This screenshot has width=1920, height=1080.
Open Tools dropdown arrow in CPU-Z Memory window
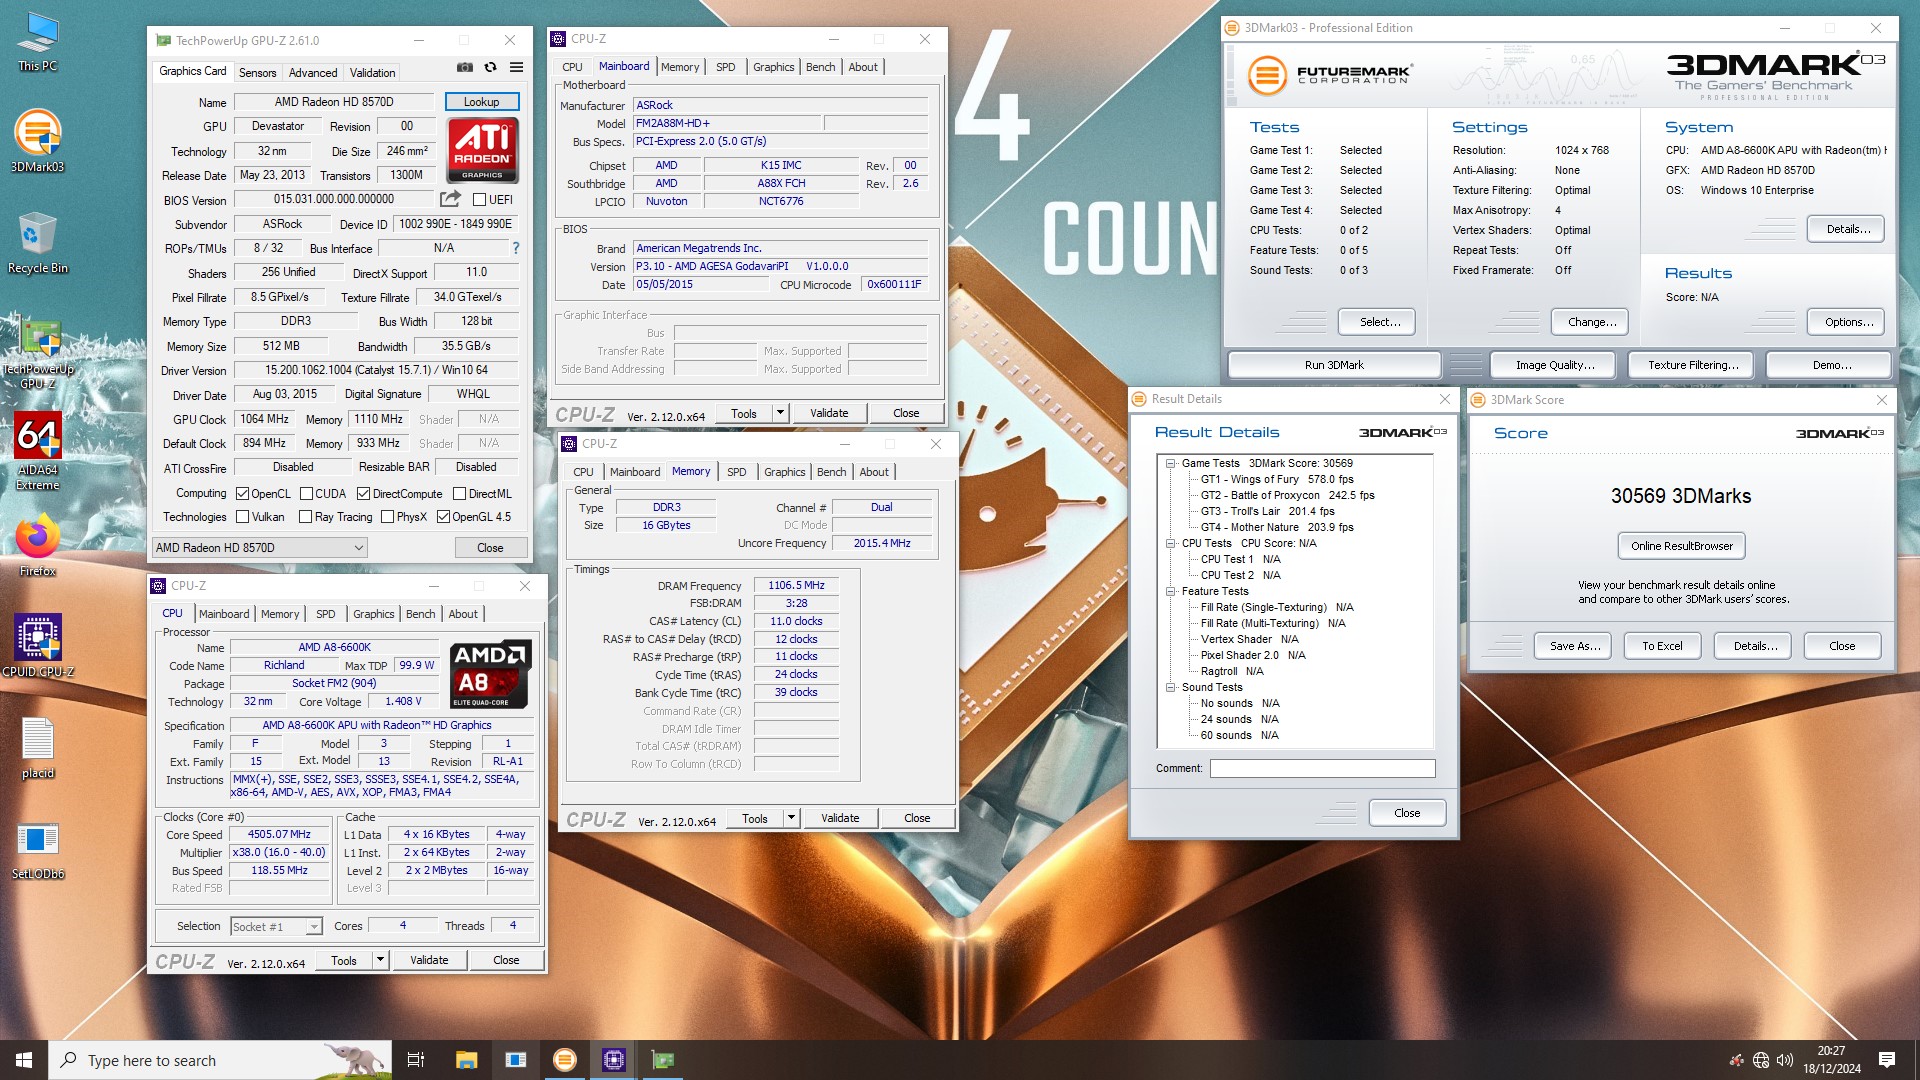[791, 818]
